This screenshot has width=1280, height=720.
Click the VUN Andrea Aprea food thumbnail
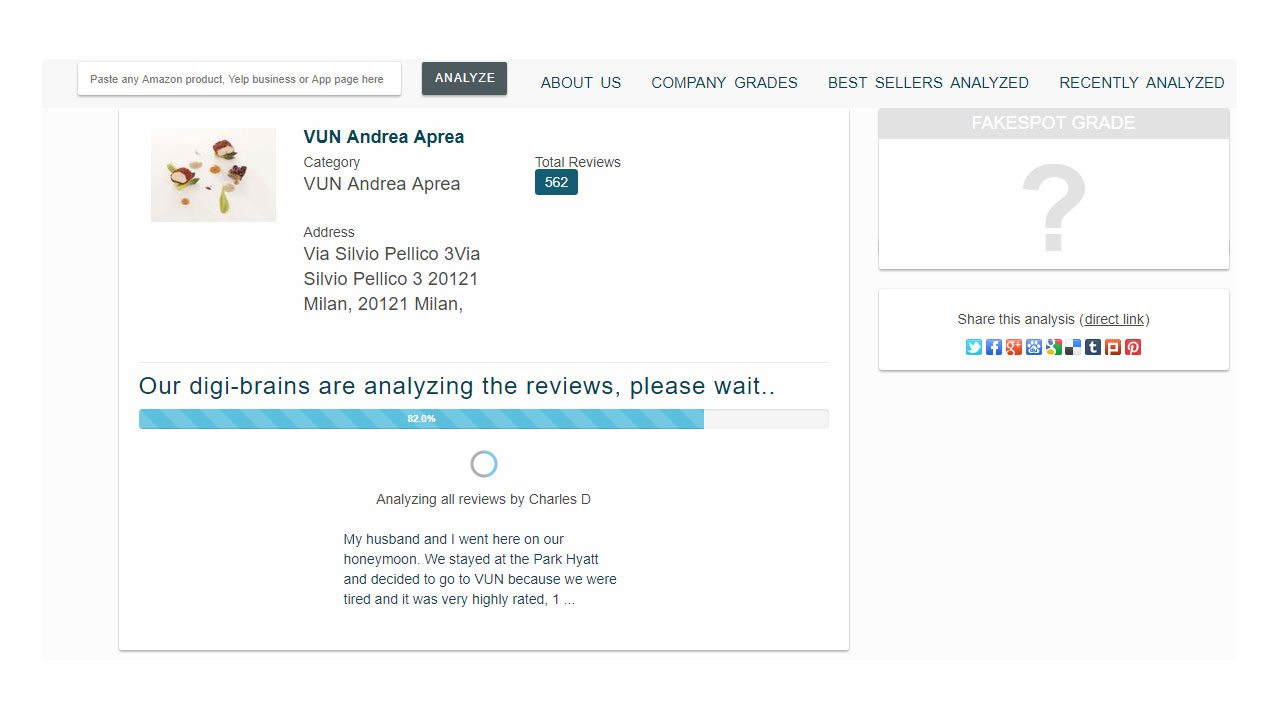213,175
